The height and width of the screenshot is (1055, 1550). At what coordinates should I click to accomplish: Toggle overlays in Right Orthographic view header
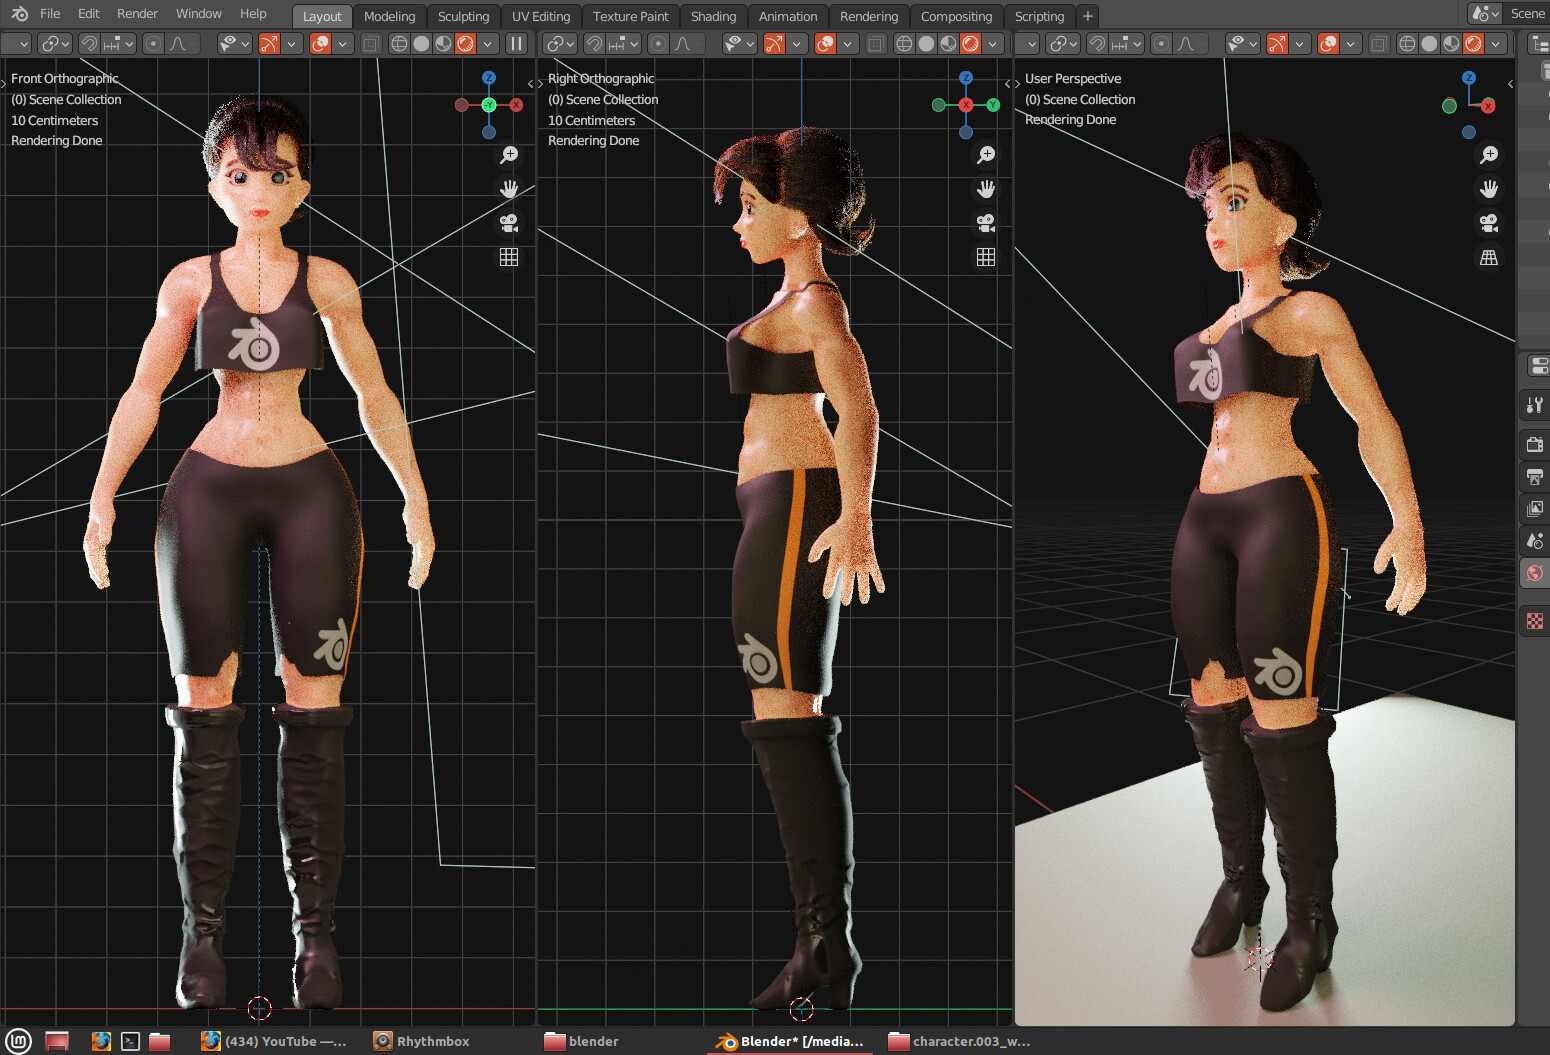pos(825,44)
